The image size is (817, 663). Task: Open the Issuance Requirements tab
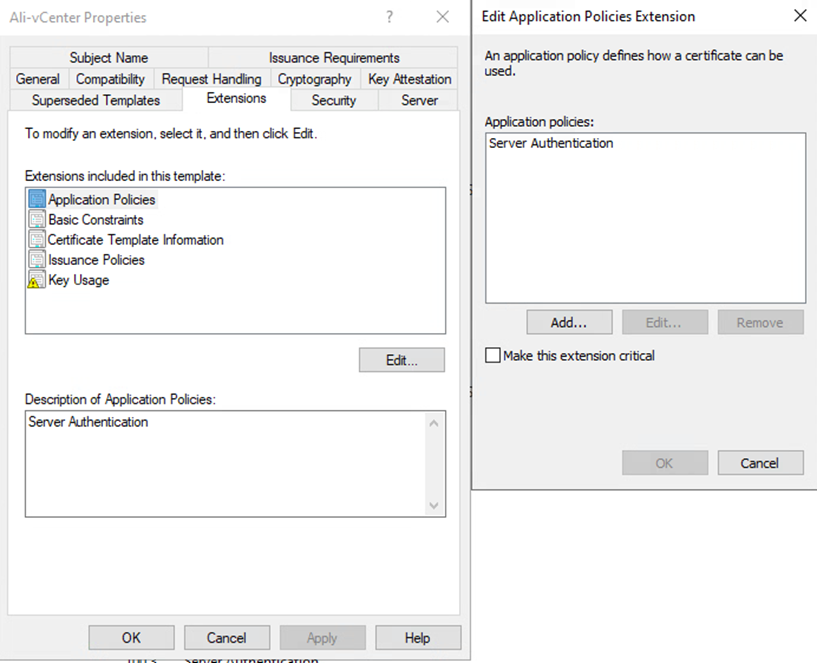click(333, 58)
